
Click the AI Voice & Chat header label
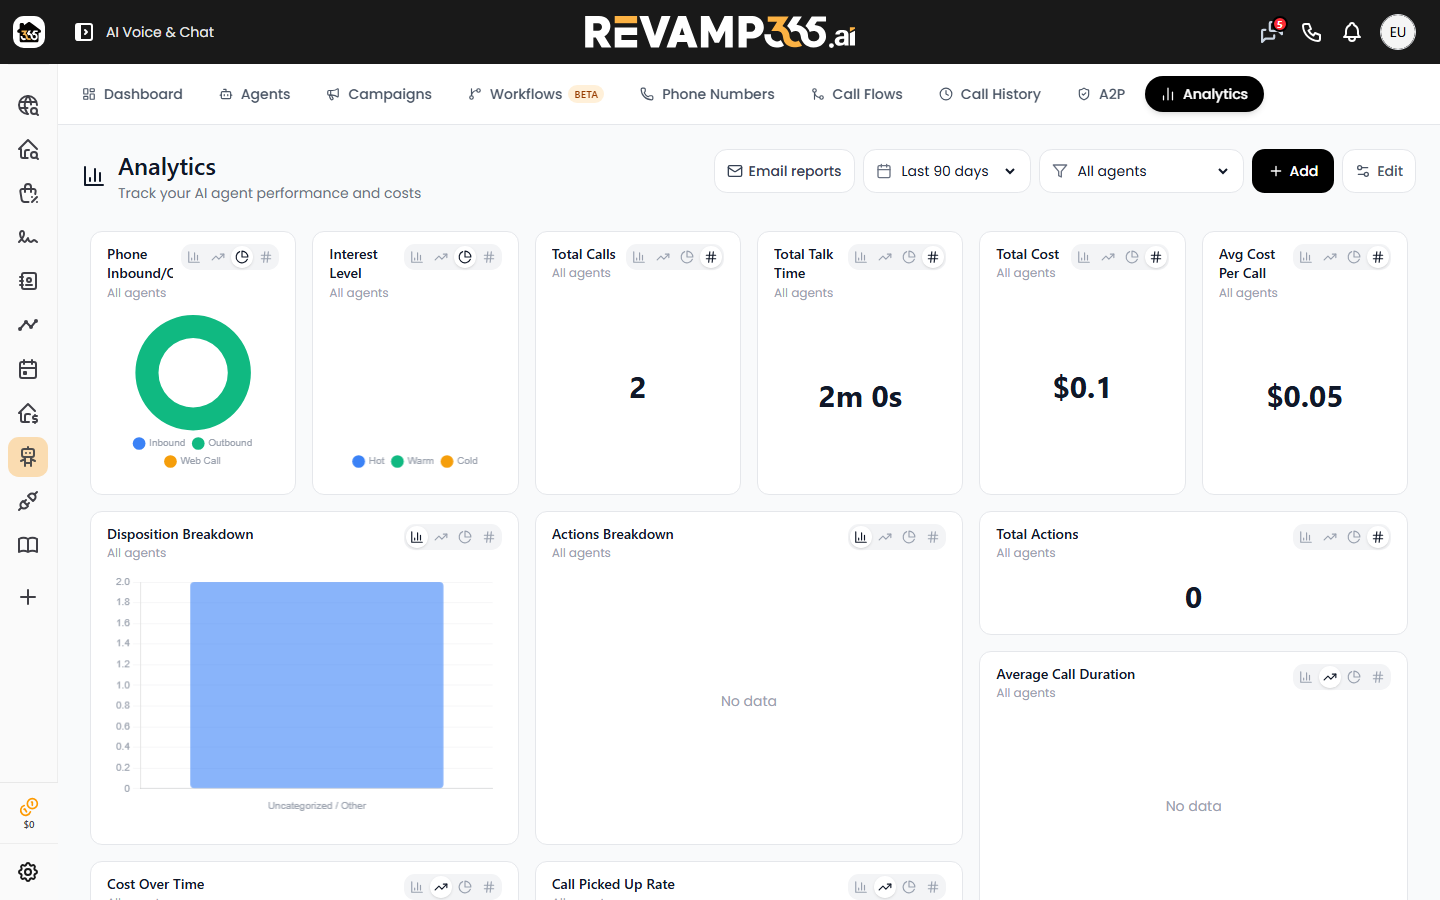[160, 32]
